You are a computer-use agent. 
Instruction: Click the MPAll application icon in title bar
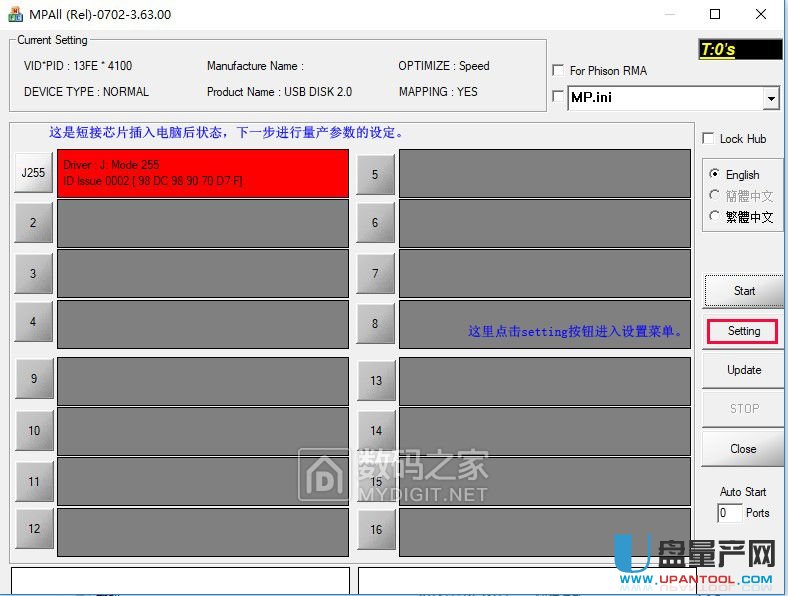(x=14, y=14)
